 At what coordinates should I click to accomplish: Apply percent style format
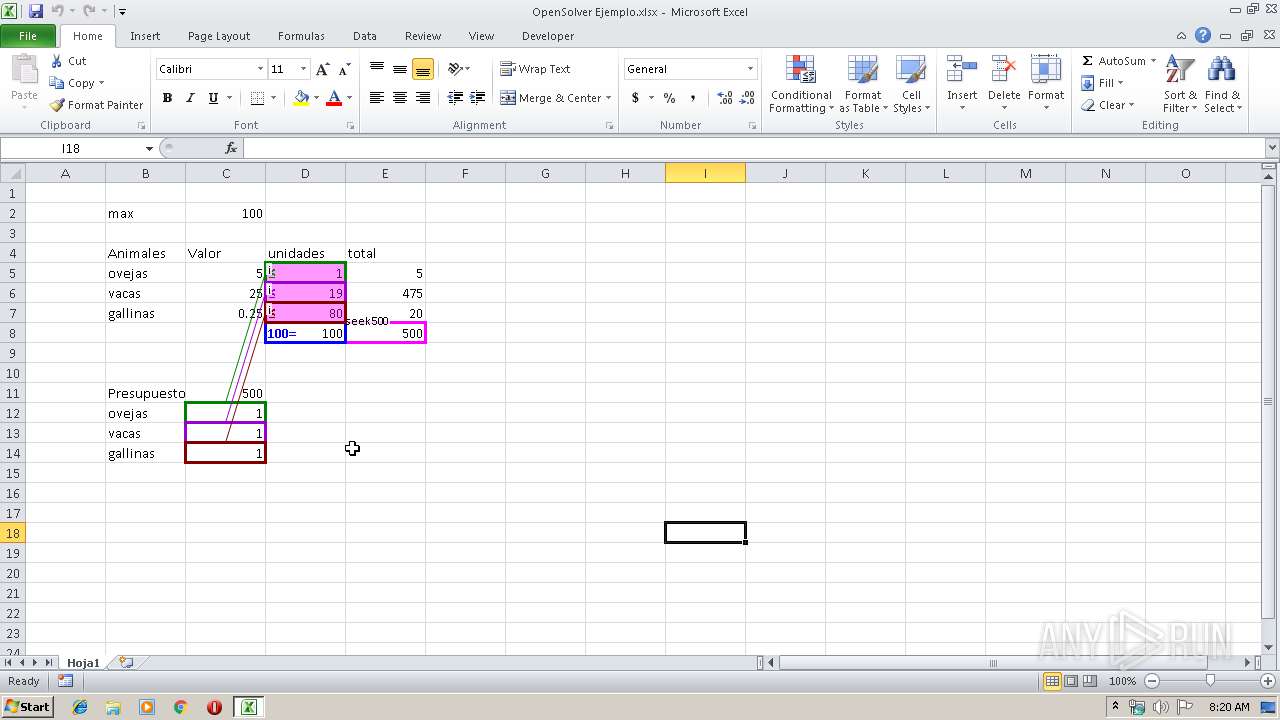pyautogui.click(x=669, y=98)
